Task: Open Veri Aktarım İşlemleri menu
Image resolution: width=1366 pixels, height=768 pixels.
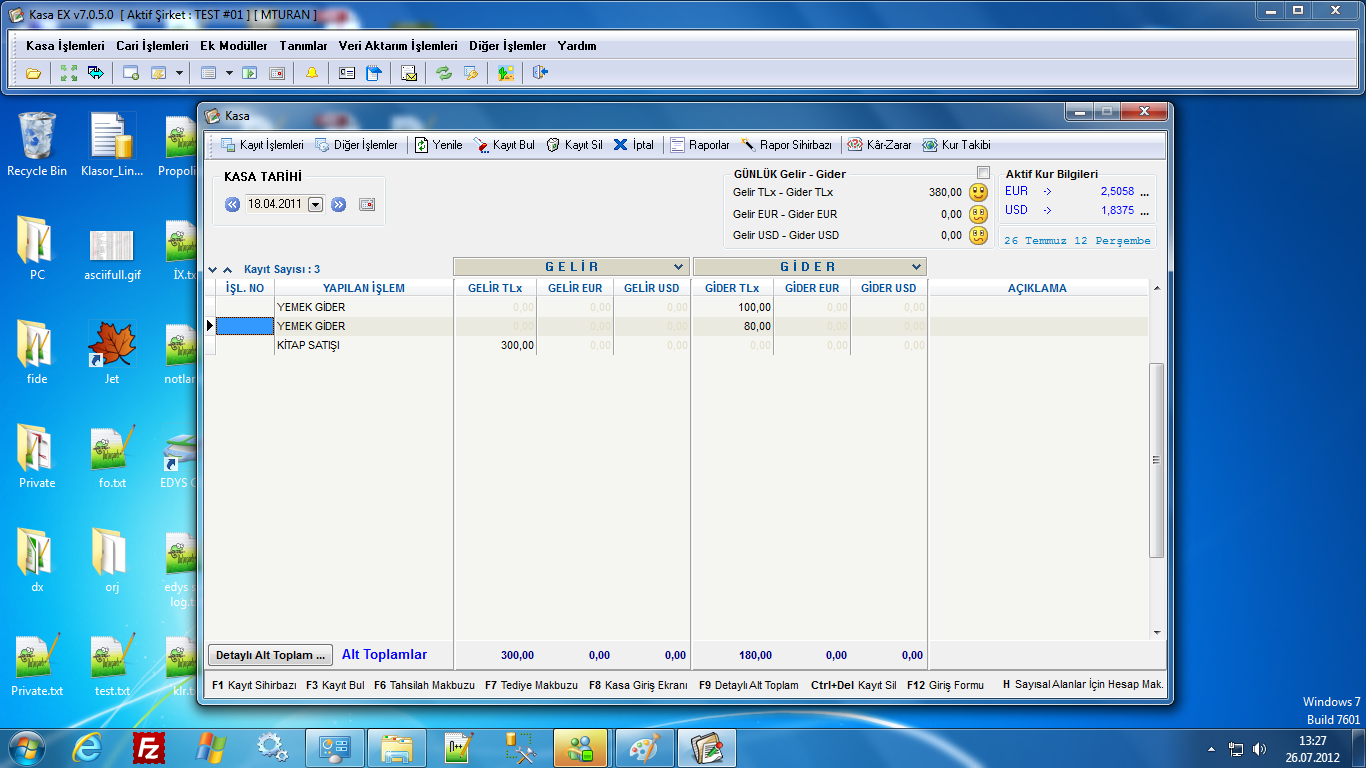Action: click(x=398, y=46)
